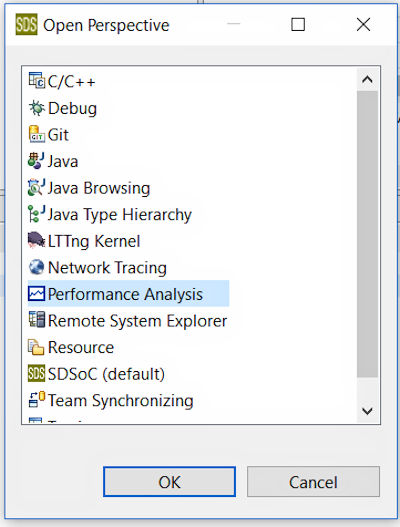Click the Java perspective icon

(x=36, y=161)
